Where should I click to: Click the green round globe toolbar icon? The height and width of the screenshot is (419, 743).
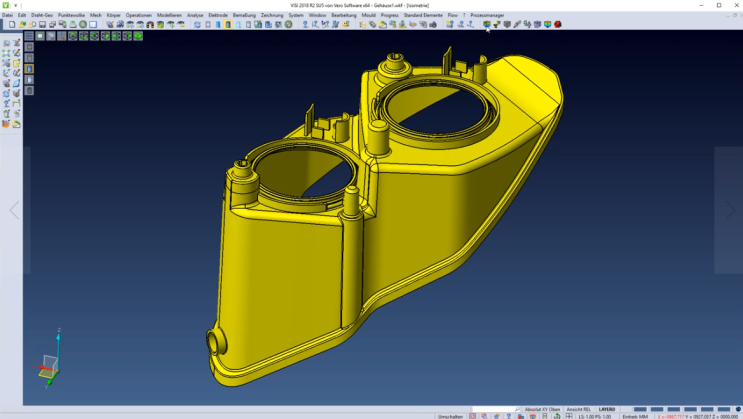[83, 24]
